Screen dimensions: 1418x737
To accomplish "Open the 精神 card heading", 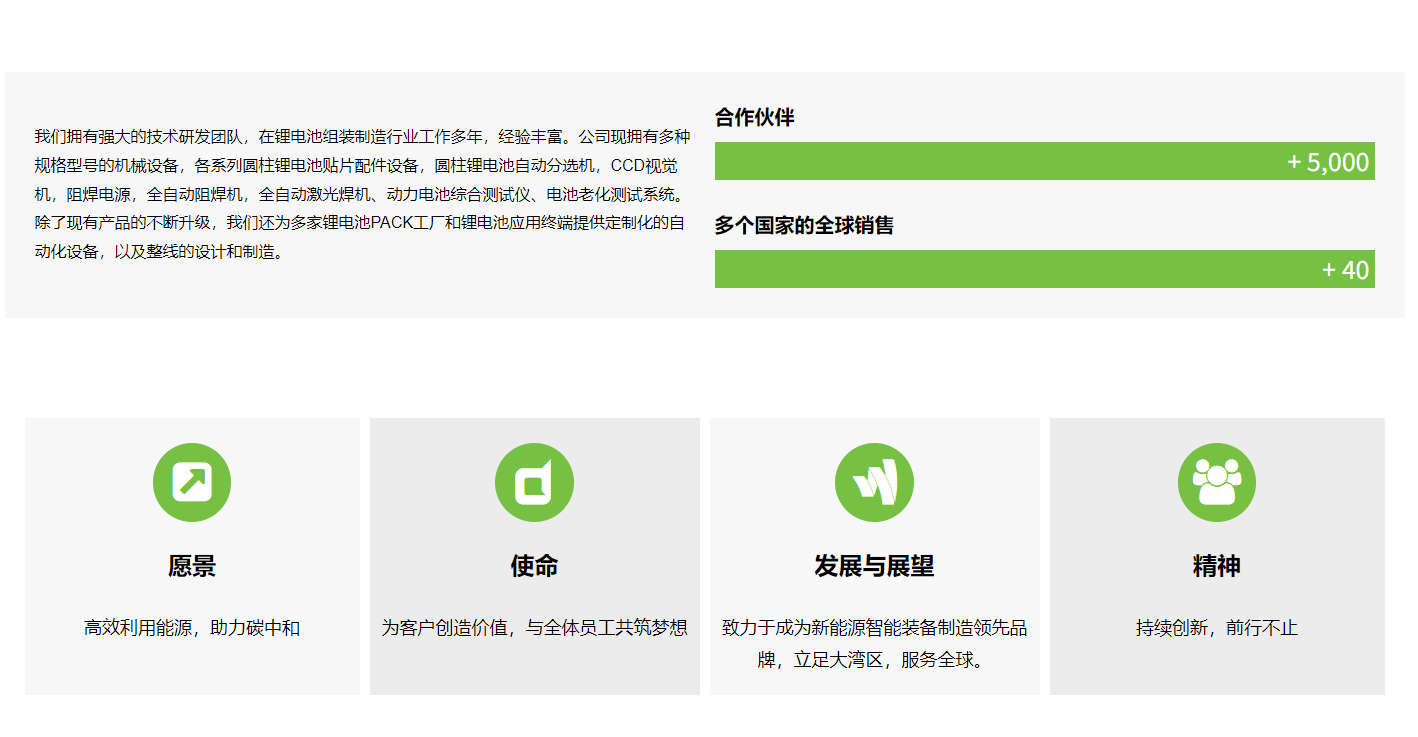I will click(1216, 566).
